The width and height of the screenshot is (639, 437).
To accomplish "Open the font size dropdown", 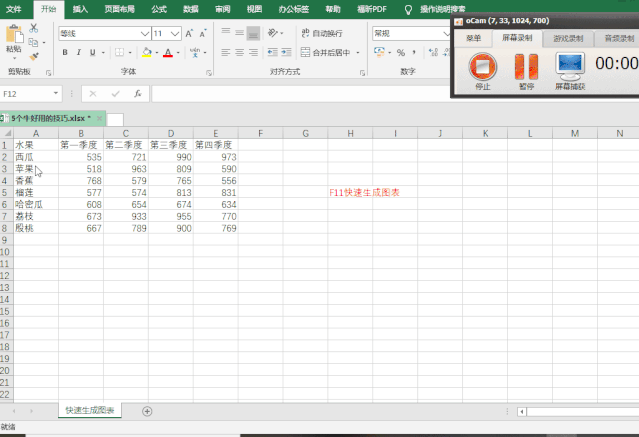I will pos(175,33).
